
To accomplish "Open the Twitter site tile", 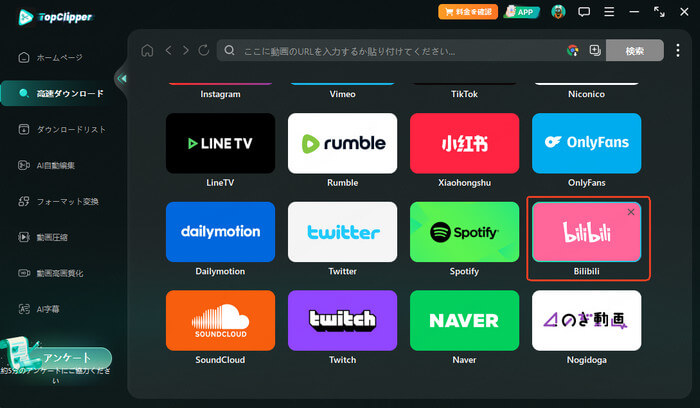I will [x=342, y=232].
